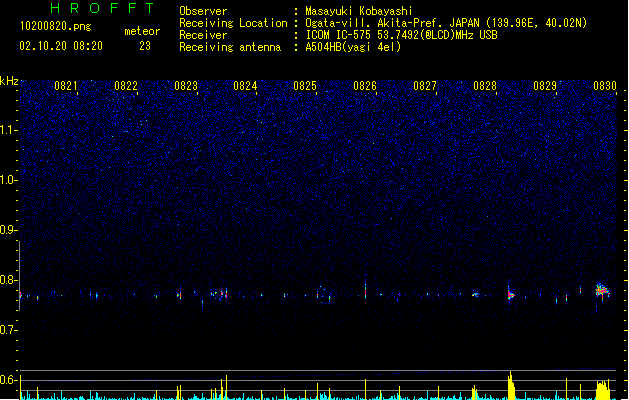Click the kHz axis unit label
Image resolution: width=629 pixels, height=400 pixels.
pos(9,81)
